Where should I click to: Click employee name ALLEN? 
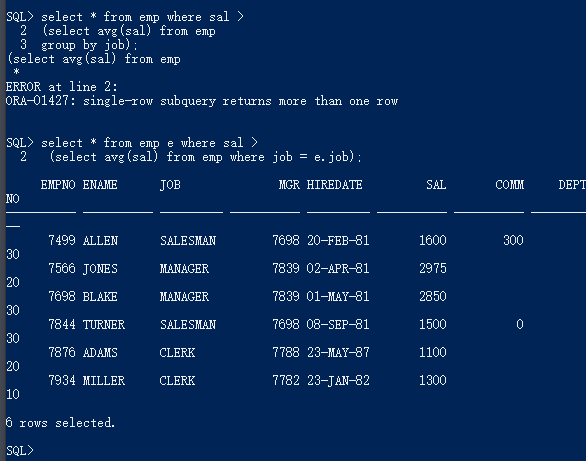(x=100, y=240)
